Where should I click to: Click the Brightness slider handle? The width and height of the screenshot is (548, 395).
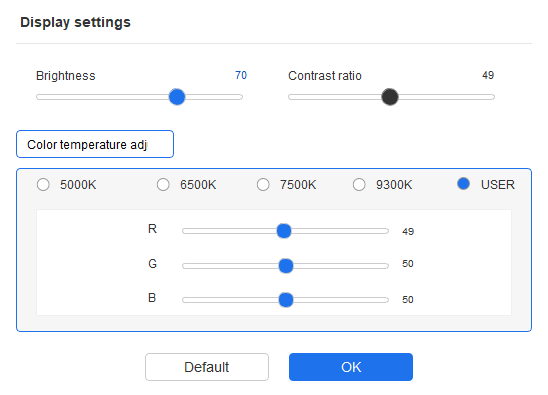point(177,97)
